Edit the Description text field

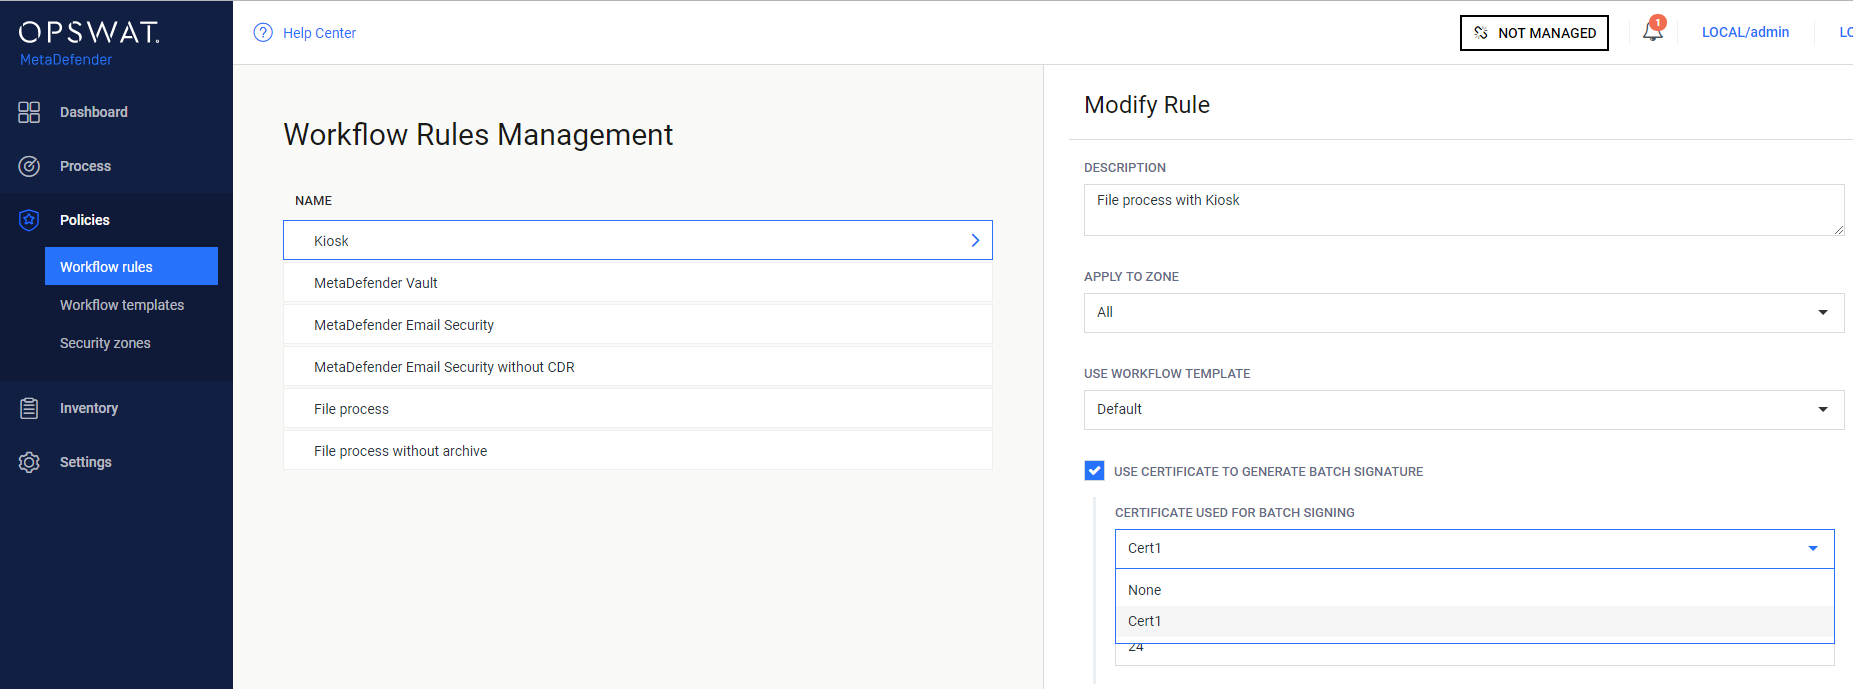coord(1464,210)
